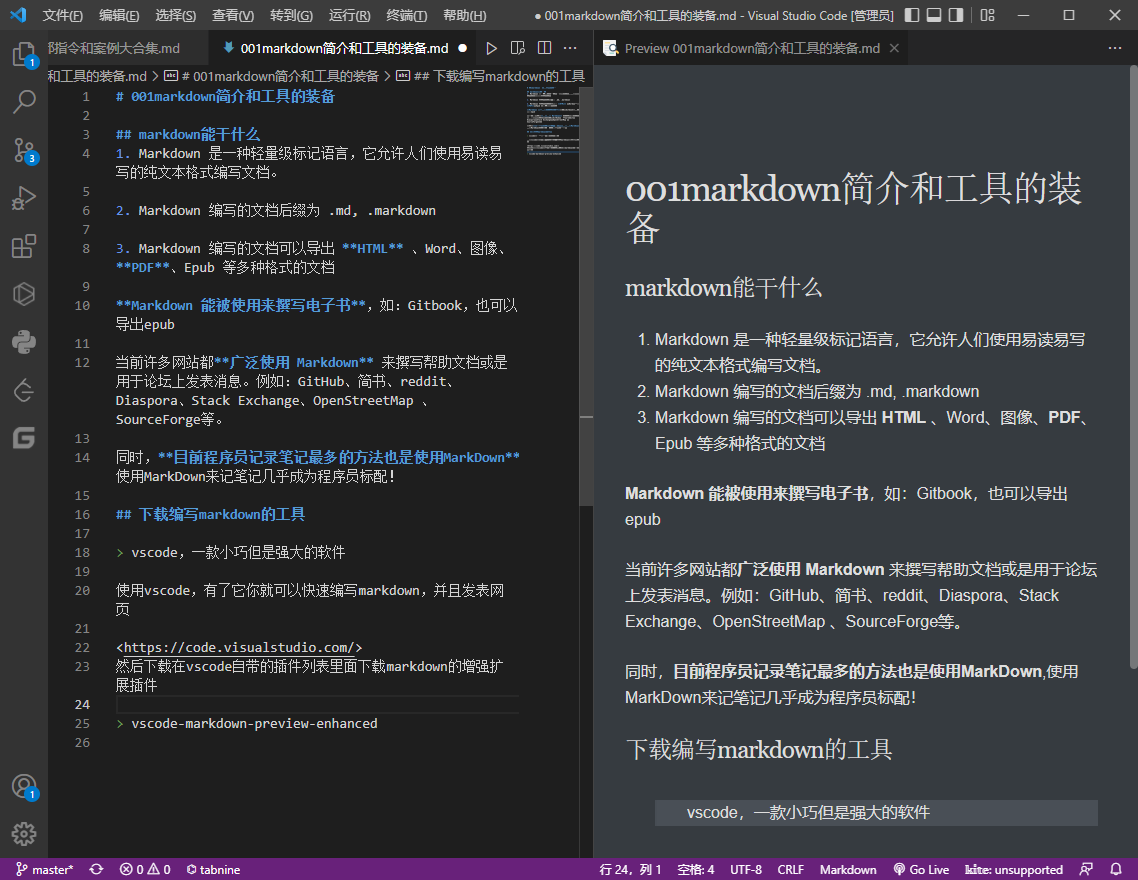Open the Explorer view in activity bar
Image resolution: width=1138 pixels, height=880 pixels.
point(24,54)
